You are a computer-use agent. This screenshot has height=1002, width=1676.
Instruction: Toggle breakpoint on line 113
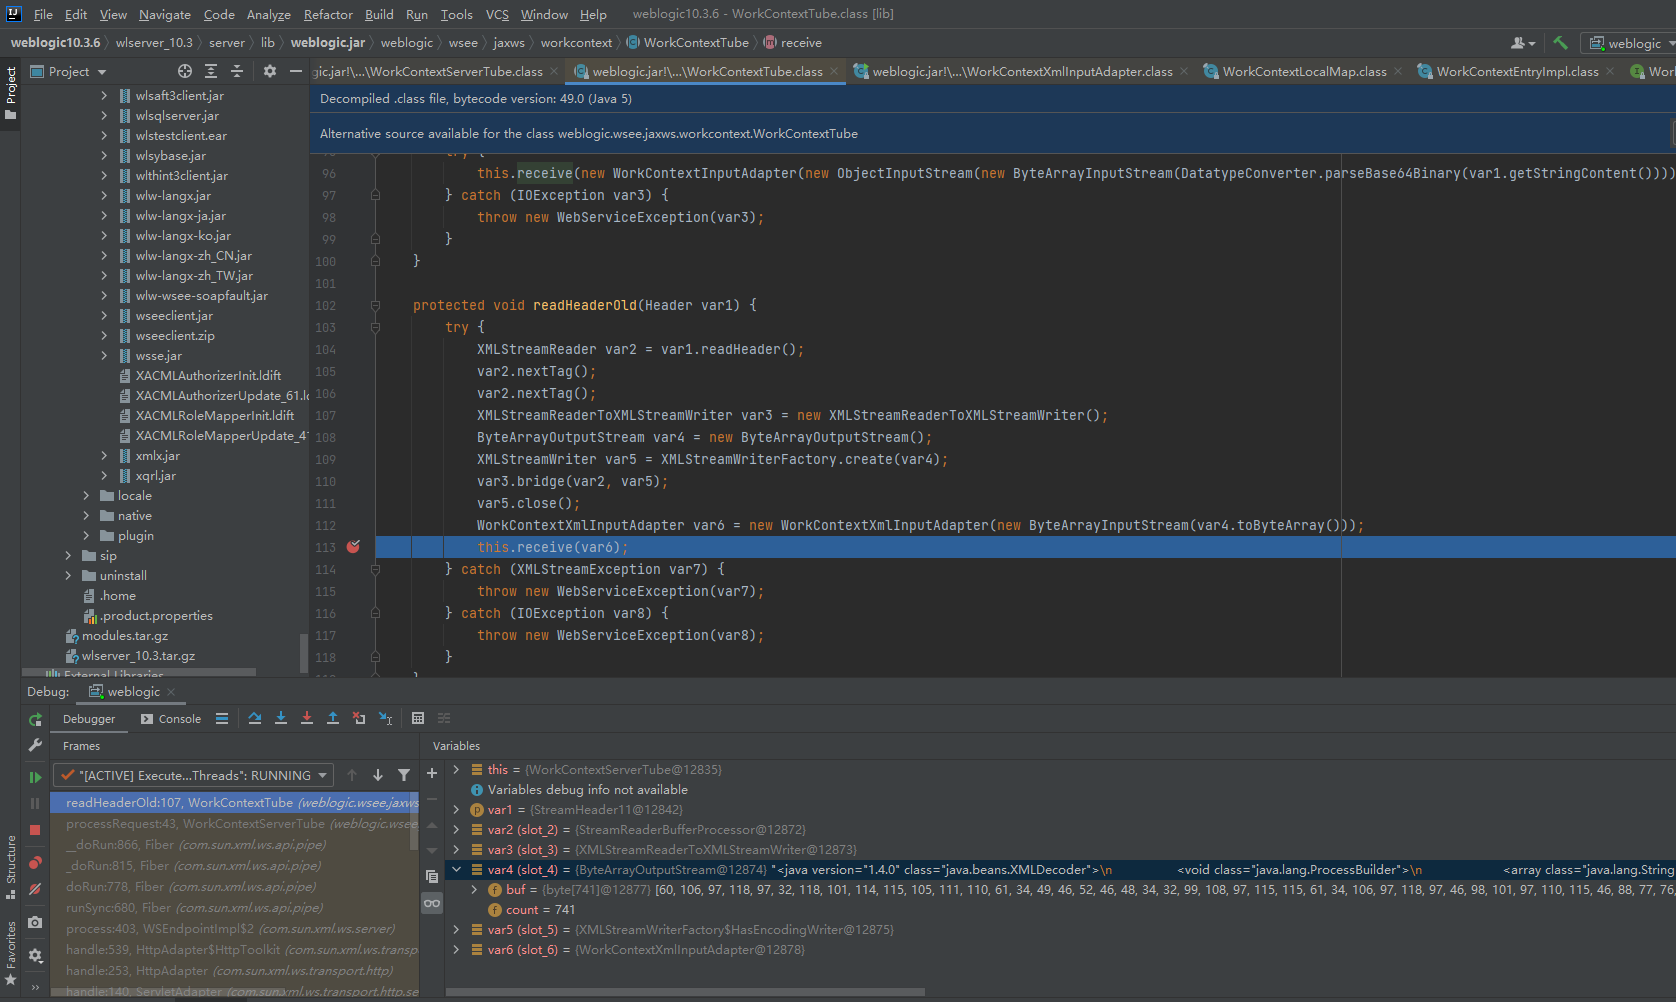click(x=353, y=547)
